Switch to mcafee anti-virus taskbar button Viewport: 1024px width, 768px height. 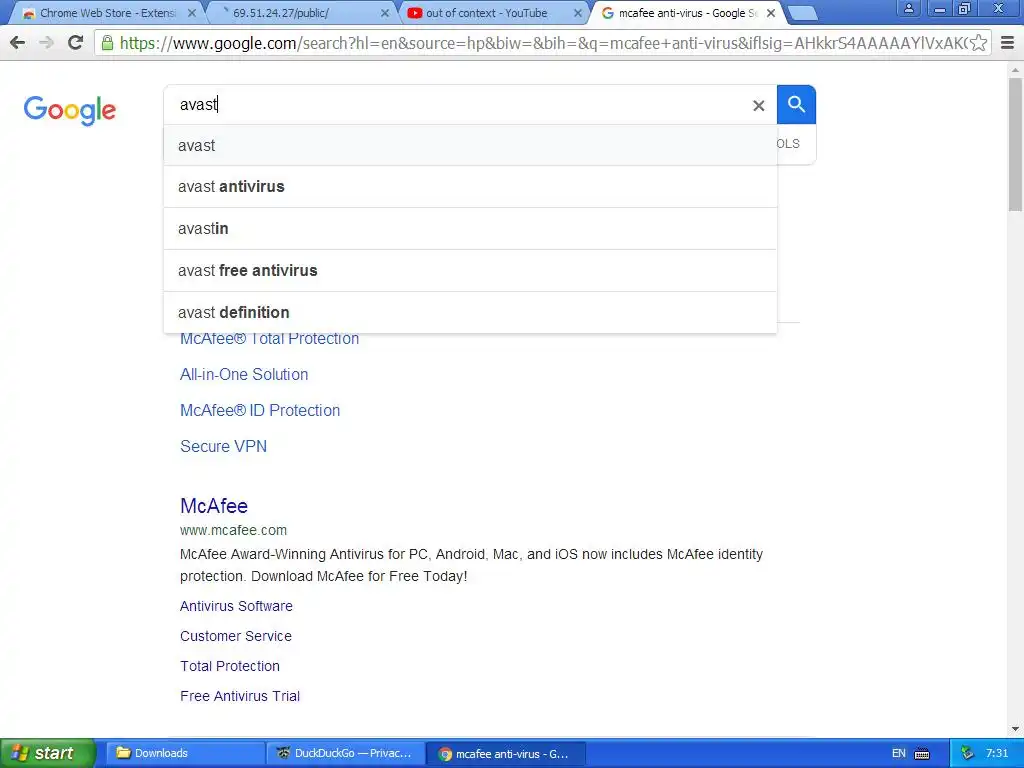coord(505,754)
